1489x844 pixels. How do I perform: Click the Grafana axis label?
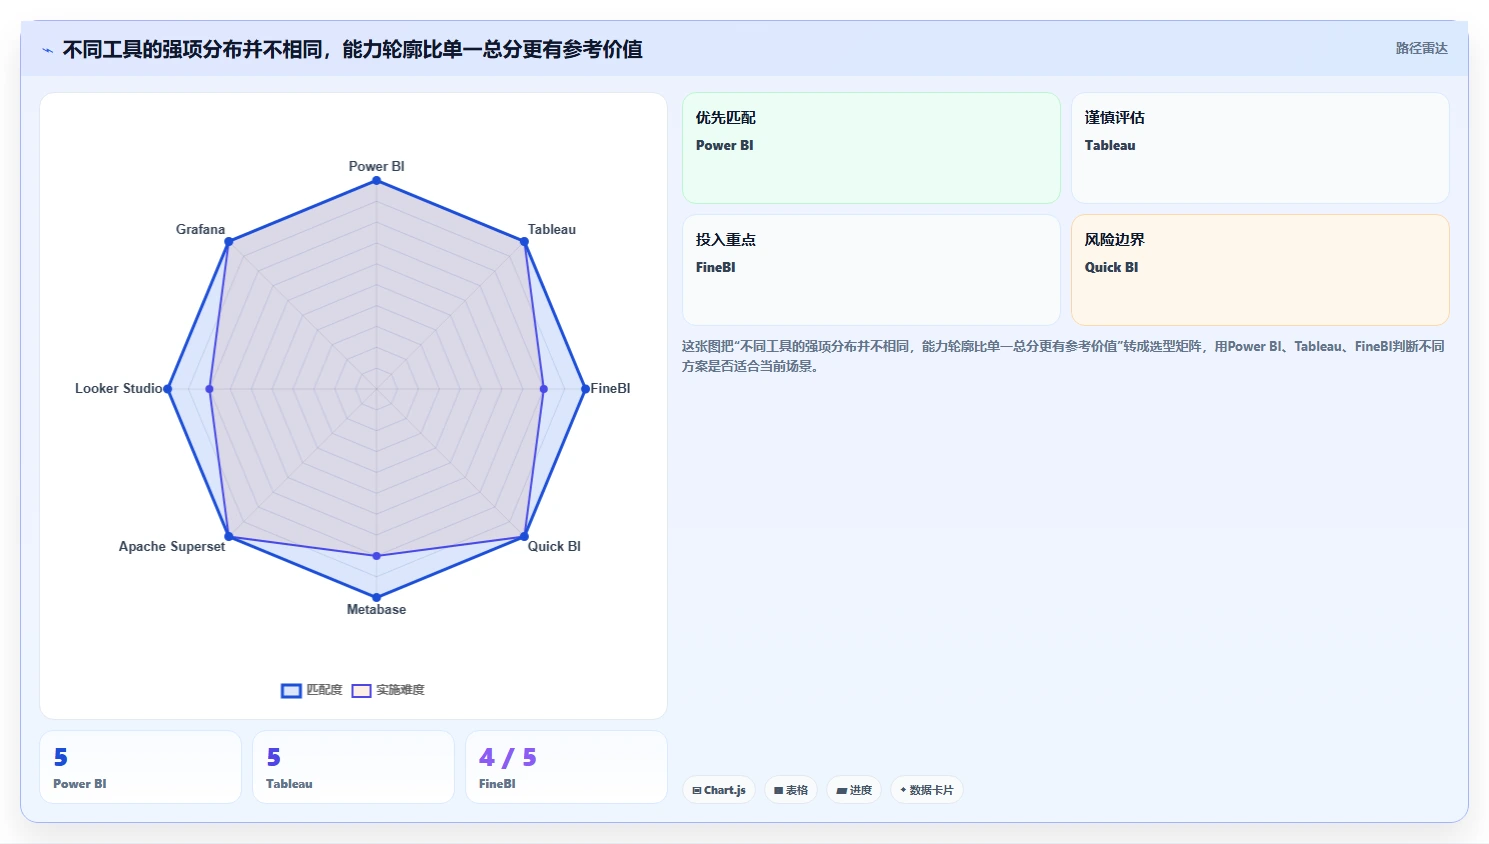click(x=200, y=229)
